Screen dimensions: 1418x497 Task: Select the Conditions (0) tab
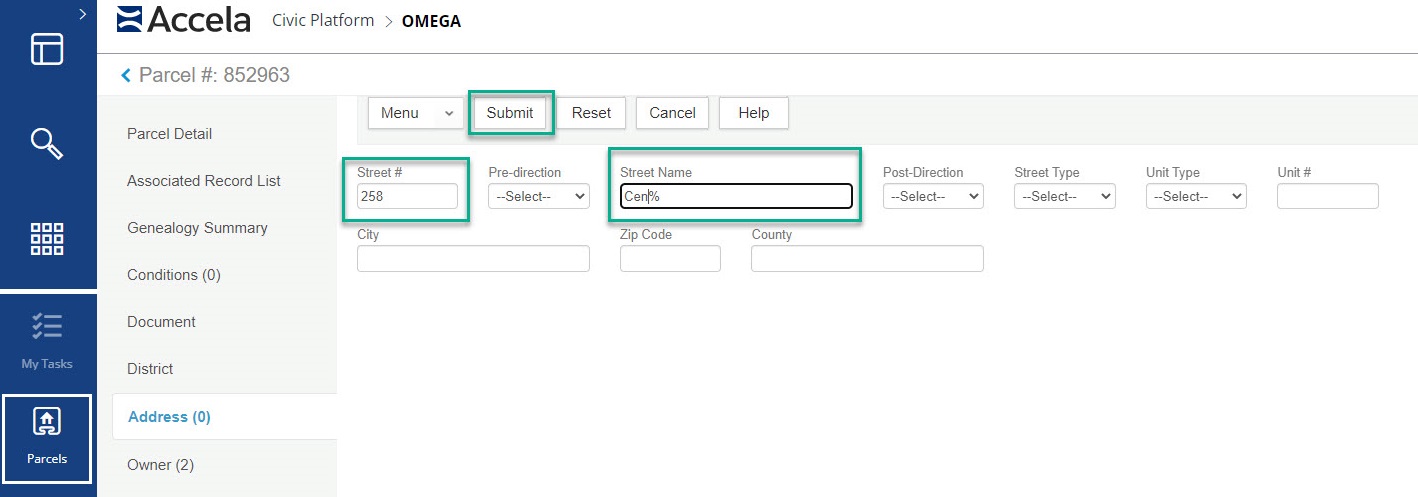(173, 275)
